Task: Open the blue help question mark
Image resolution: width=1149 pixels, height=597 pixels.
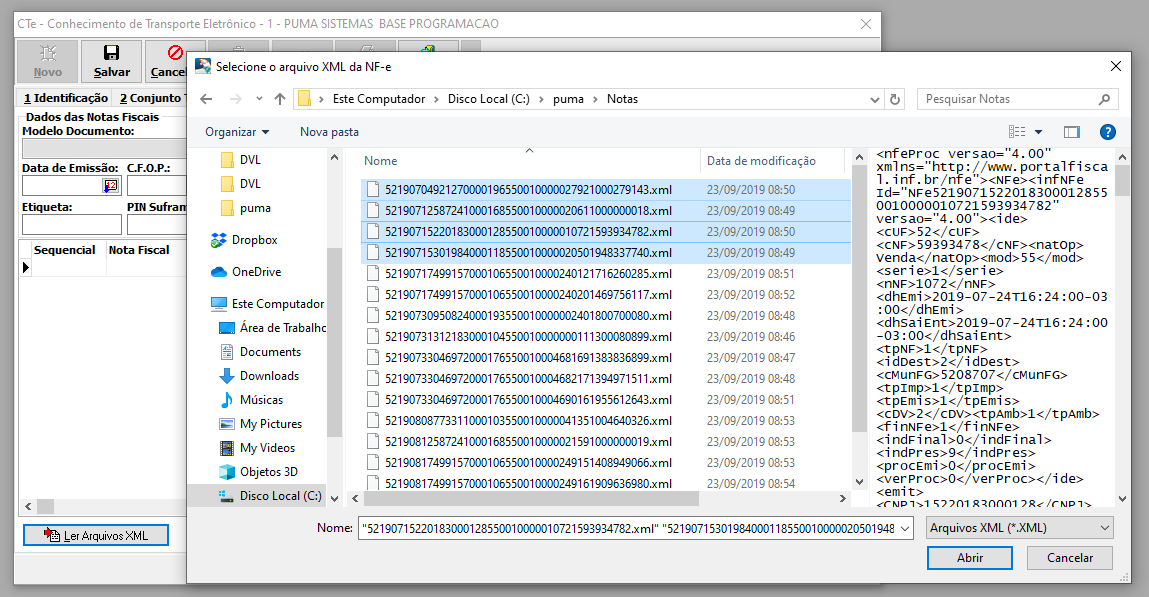Action: coord(1107,132)
